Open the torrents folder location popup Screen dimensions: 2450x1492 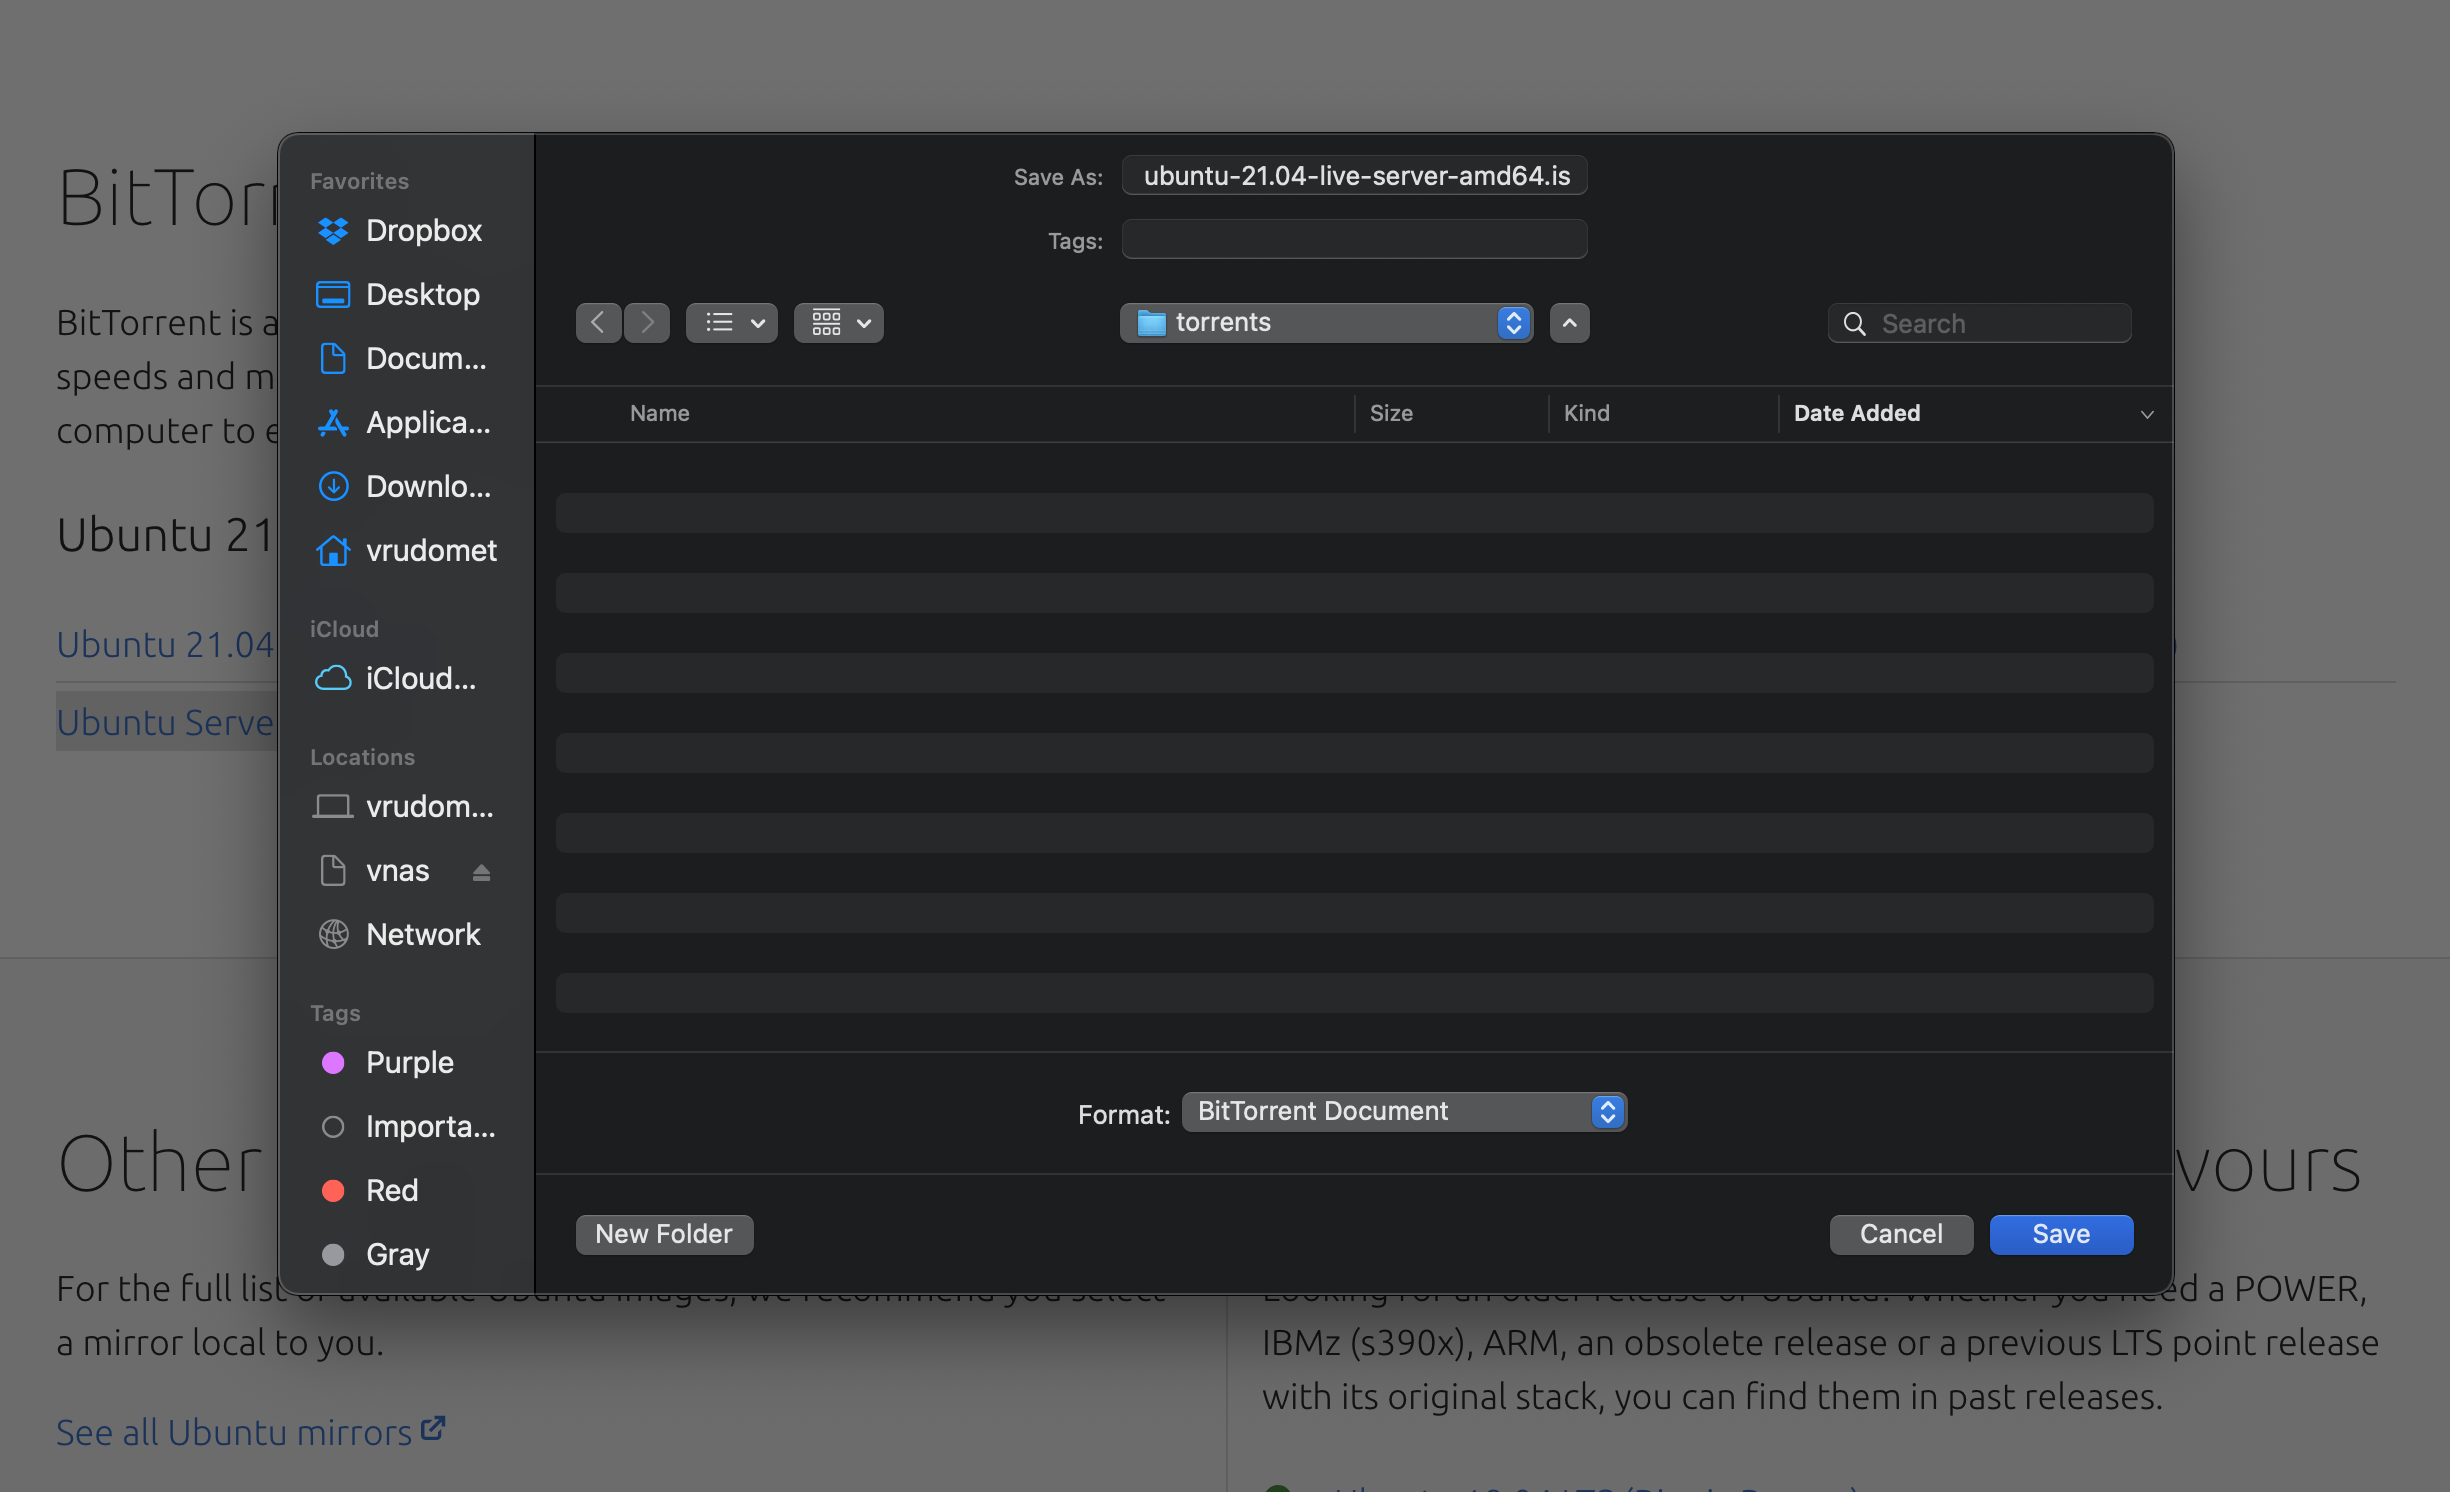(x=1326, y=323)
